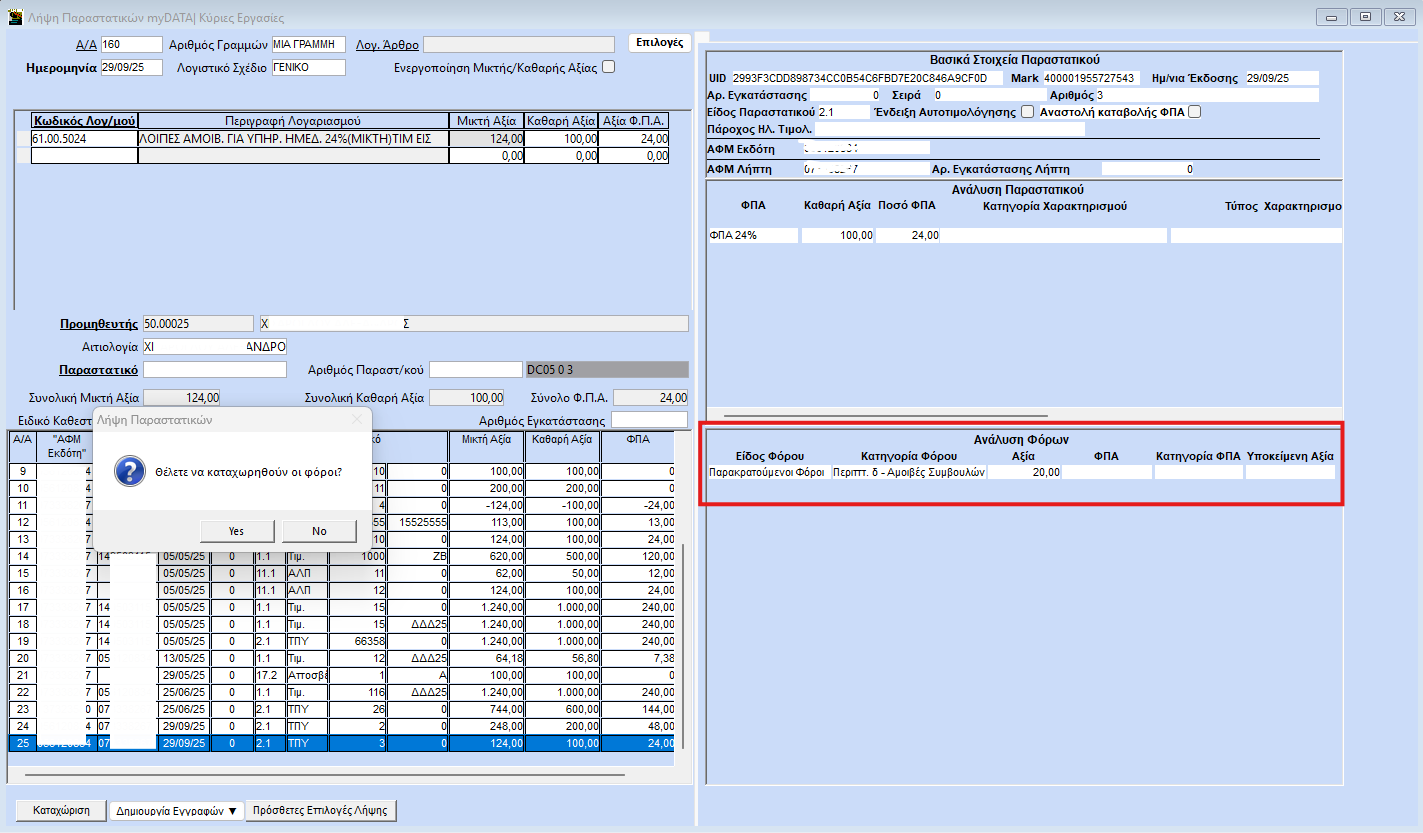
Task: Click the Ημερομηνία date input field
Action: tap(131, 68)
